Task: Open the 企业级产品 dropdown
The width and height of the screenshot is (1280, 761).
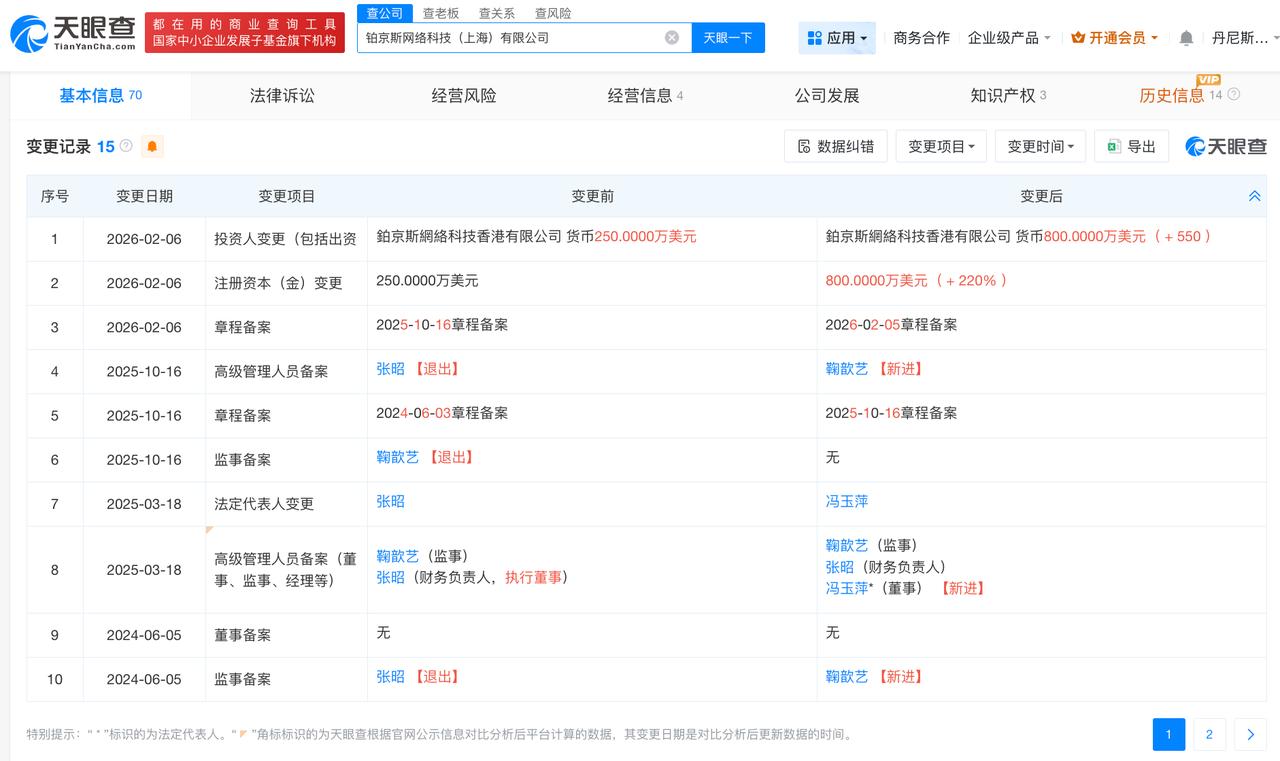Action: [1009, 38]
